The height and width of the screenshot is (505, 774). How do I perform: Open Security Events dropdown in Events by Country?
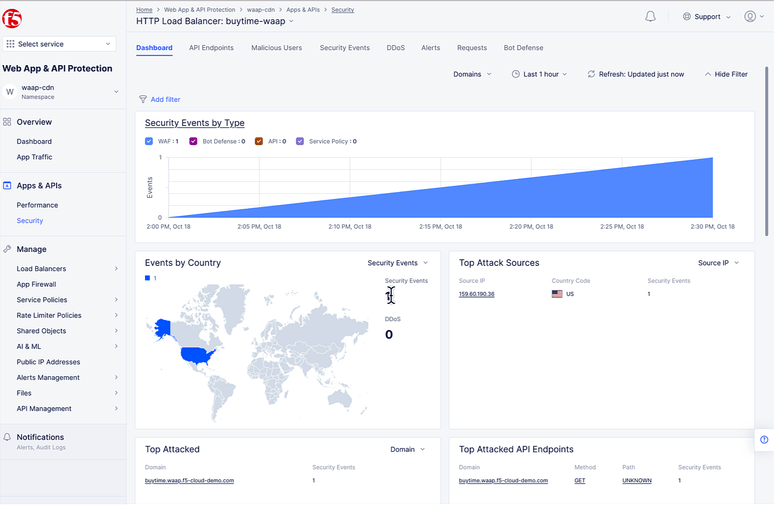pos(397,263)
